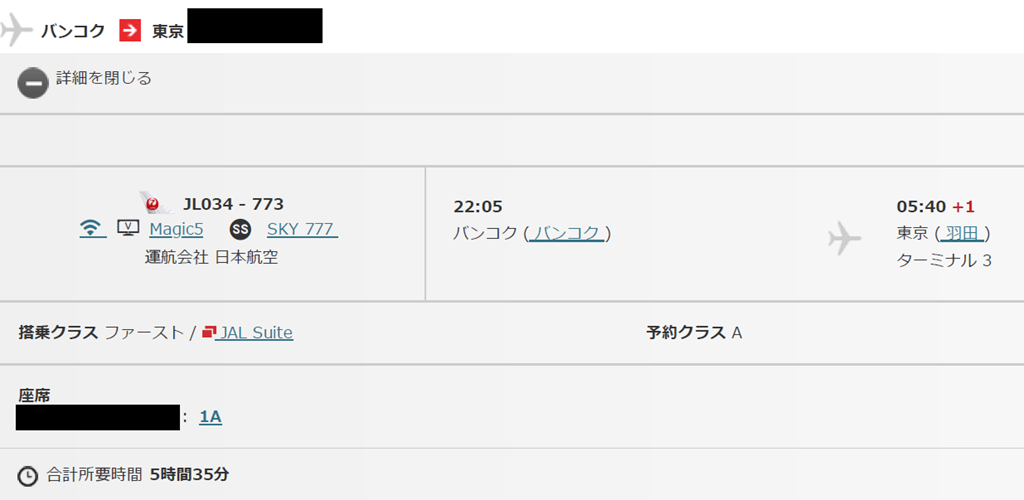Click the flight number JL034 - 773

tap(233, 204)
